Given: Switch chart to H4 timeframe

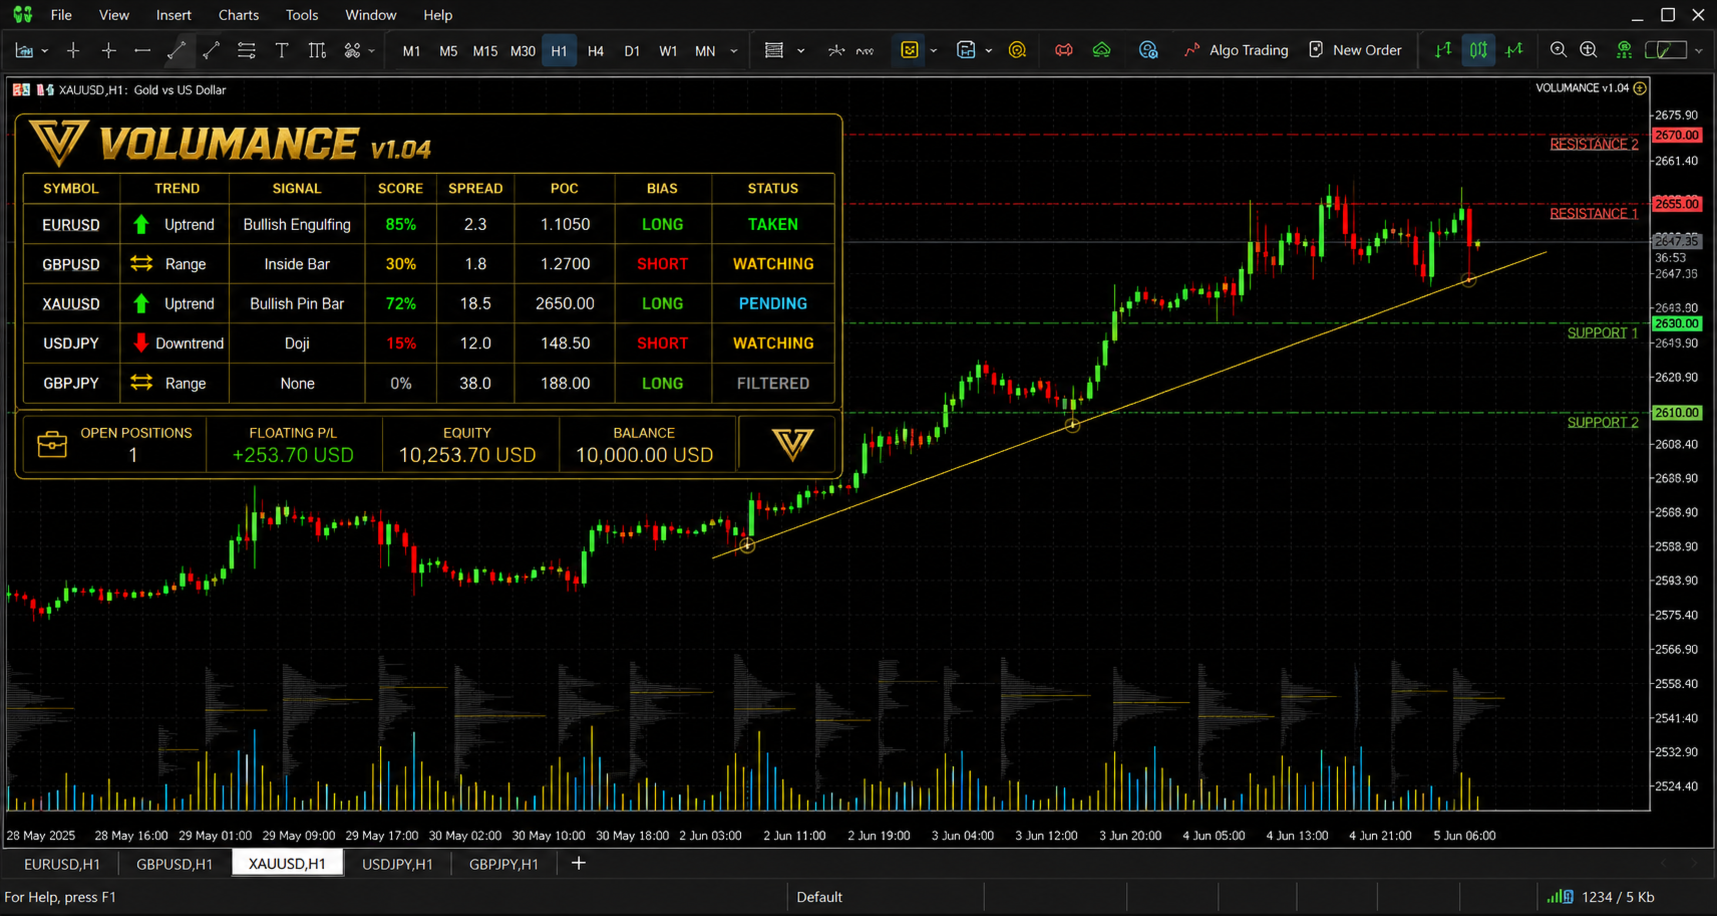Looking at the screenshot, I should [596, 51].
